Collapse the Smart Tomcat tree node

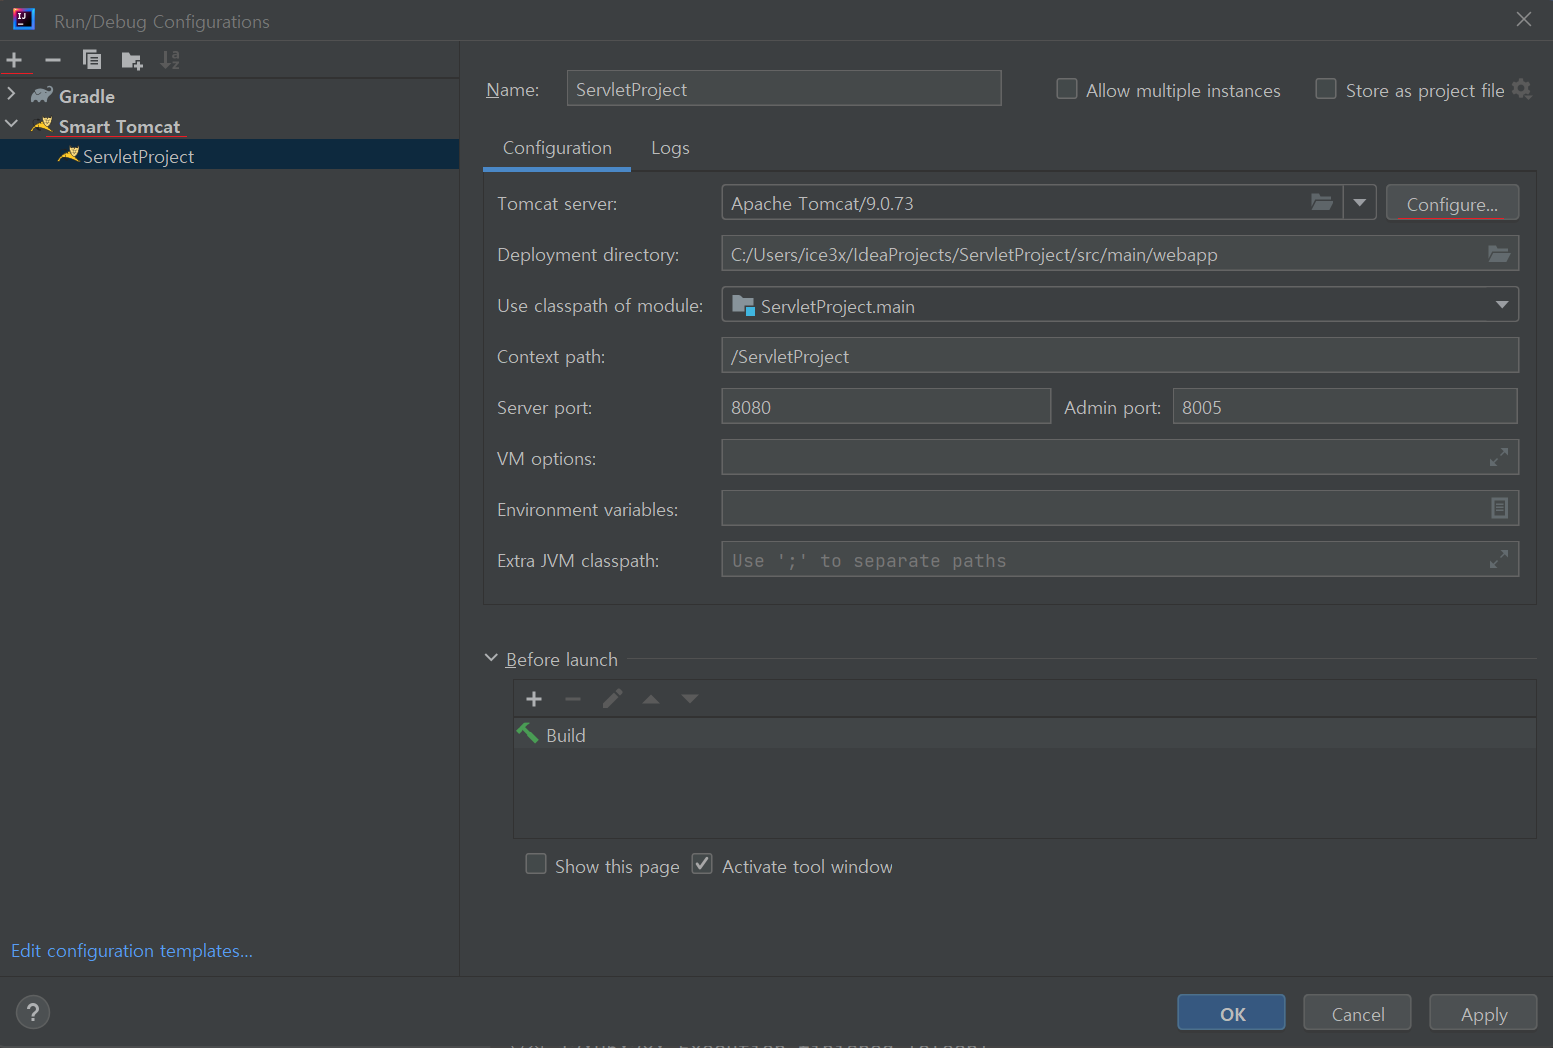pos(12,124)
